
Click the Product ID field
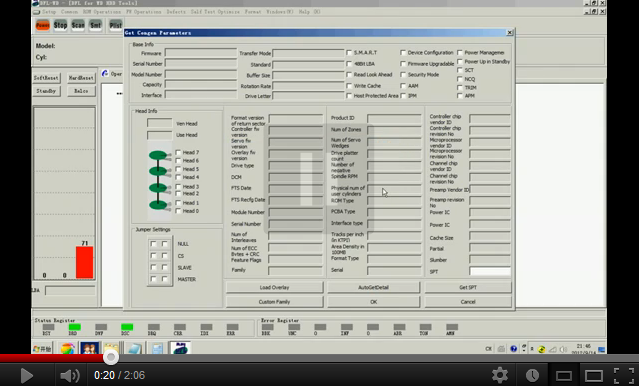(x=394, y=118)
